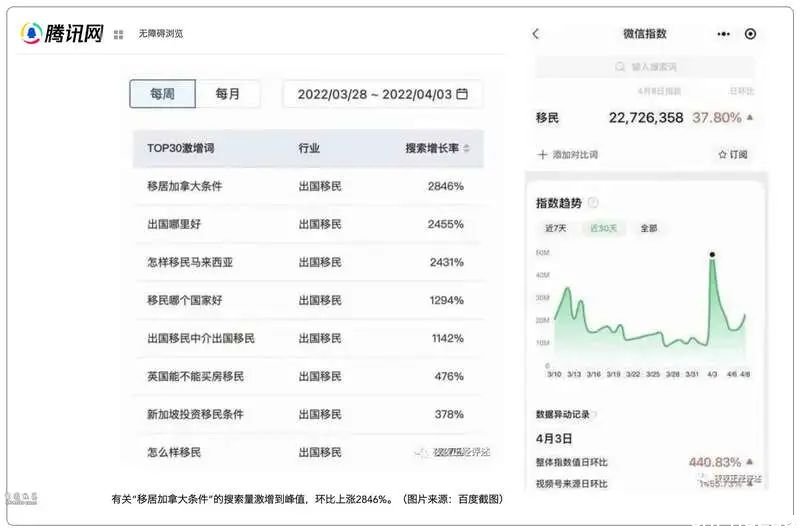Select the 出国哪里好 row
Image resolution: width=800 pixels, height=531 pixels.
point(308,224)
